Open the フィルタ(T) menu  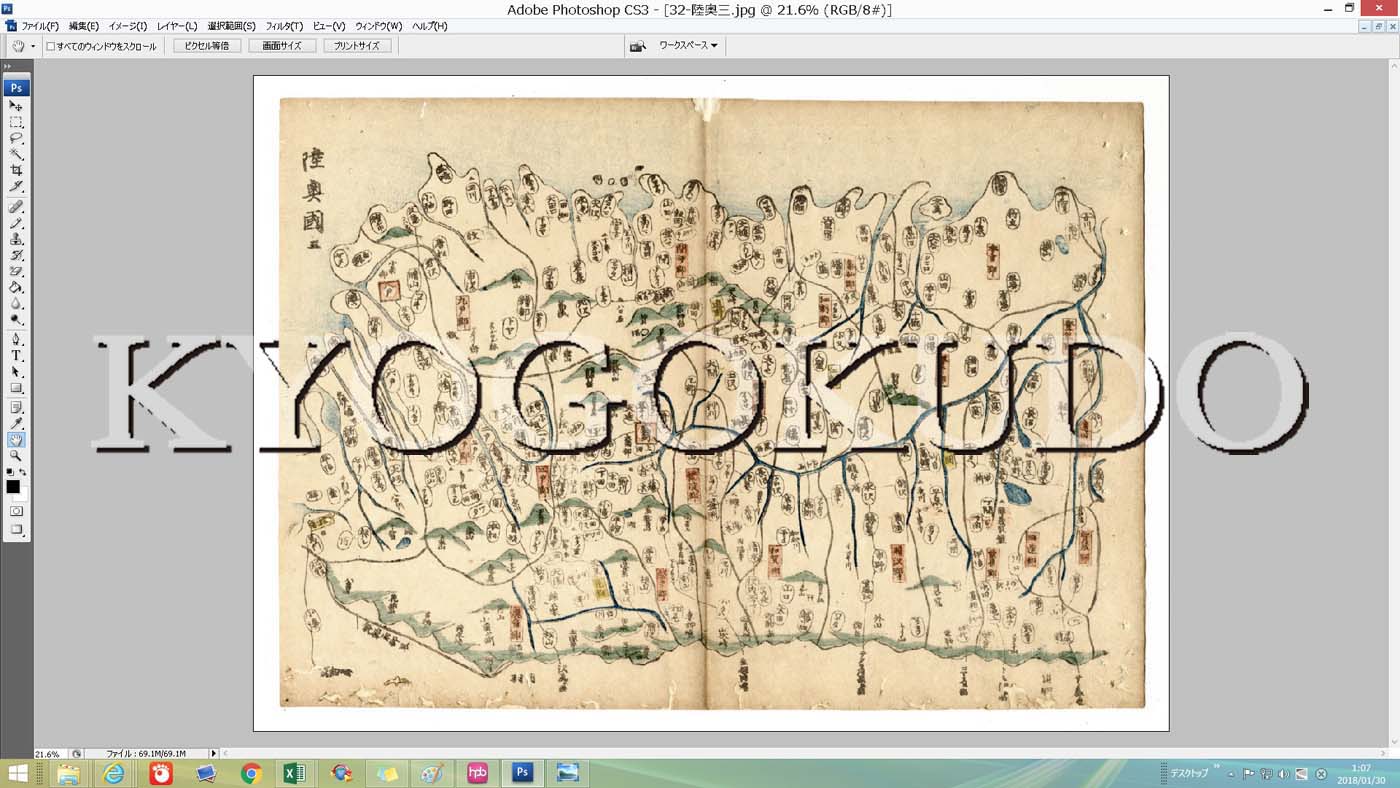click(x=285, y=26)
